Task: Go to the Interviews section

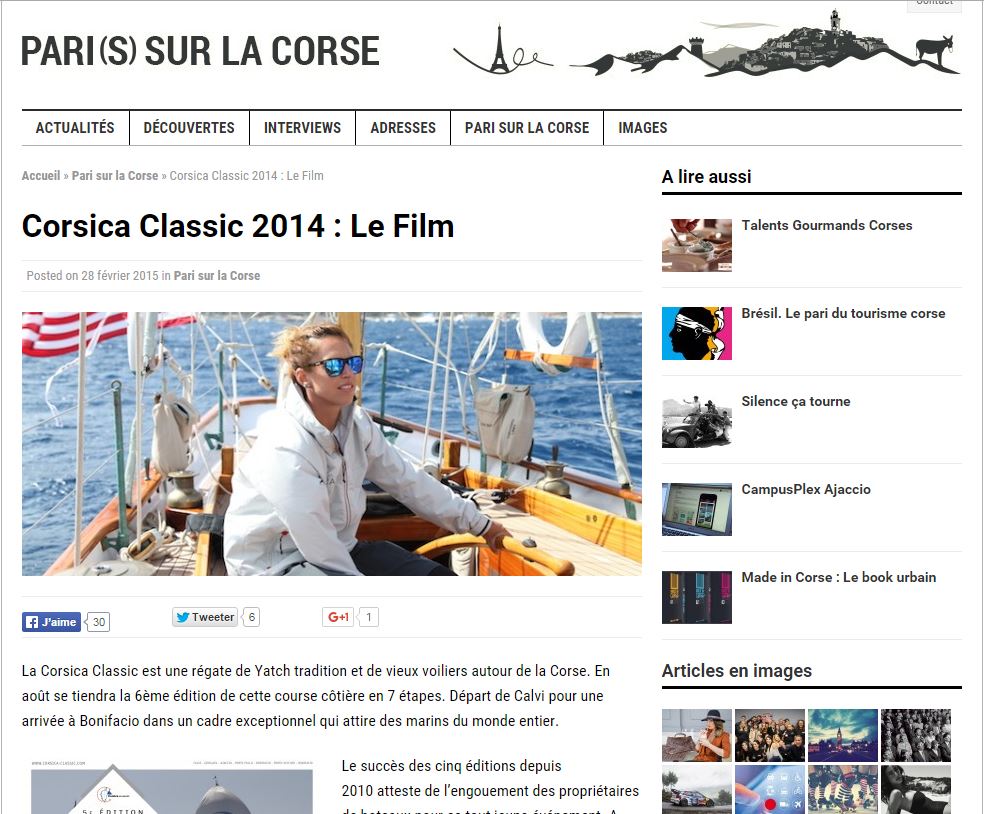Action: click(302, 127)
